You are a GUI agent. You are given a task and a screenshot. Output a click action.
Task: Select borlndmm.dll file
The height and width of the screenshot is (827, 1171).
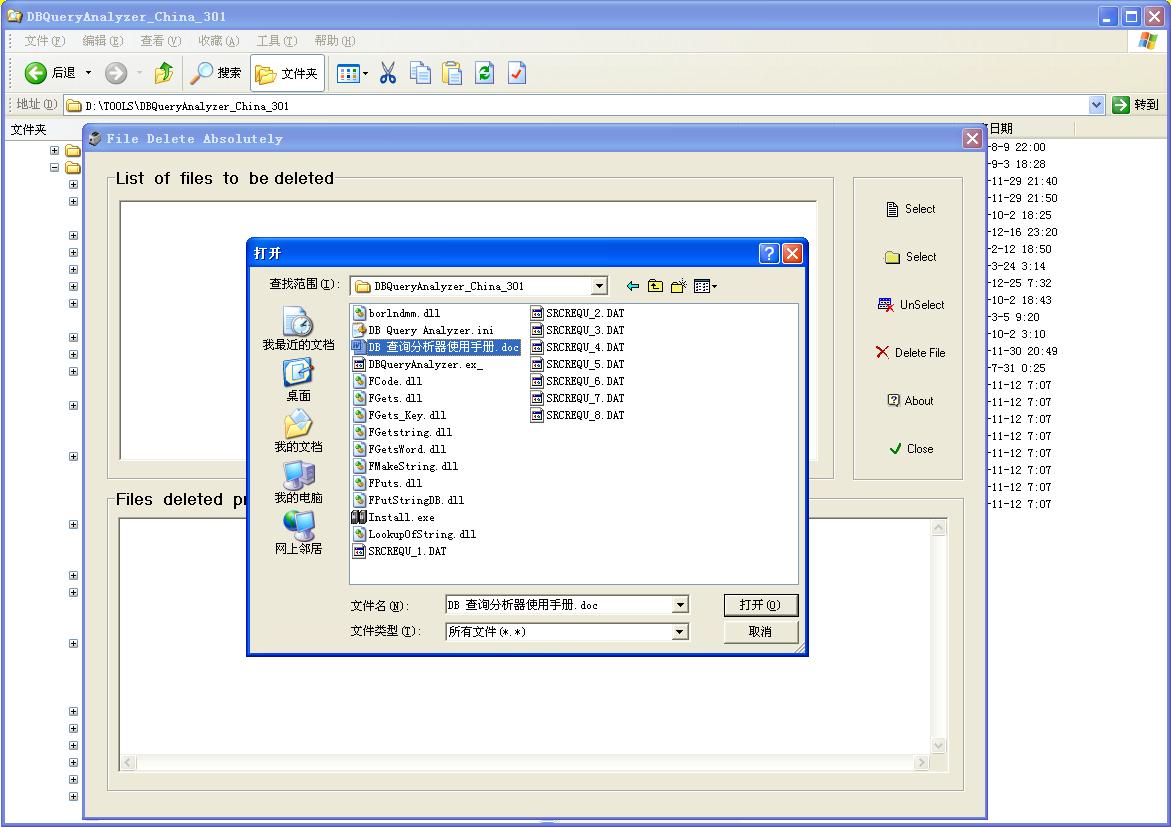397,313
